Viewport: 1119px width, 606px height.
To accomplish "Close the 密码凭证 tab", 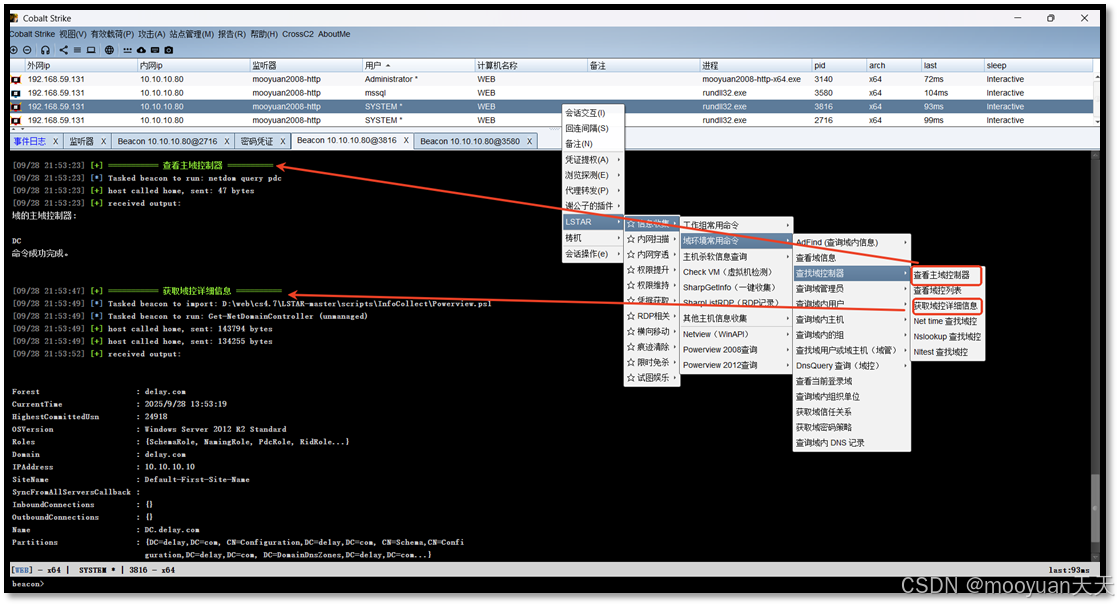I will (283, 141).
